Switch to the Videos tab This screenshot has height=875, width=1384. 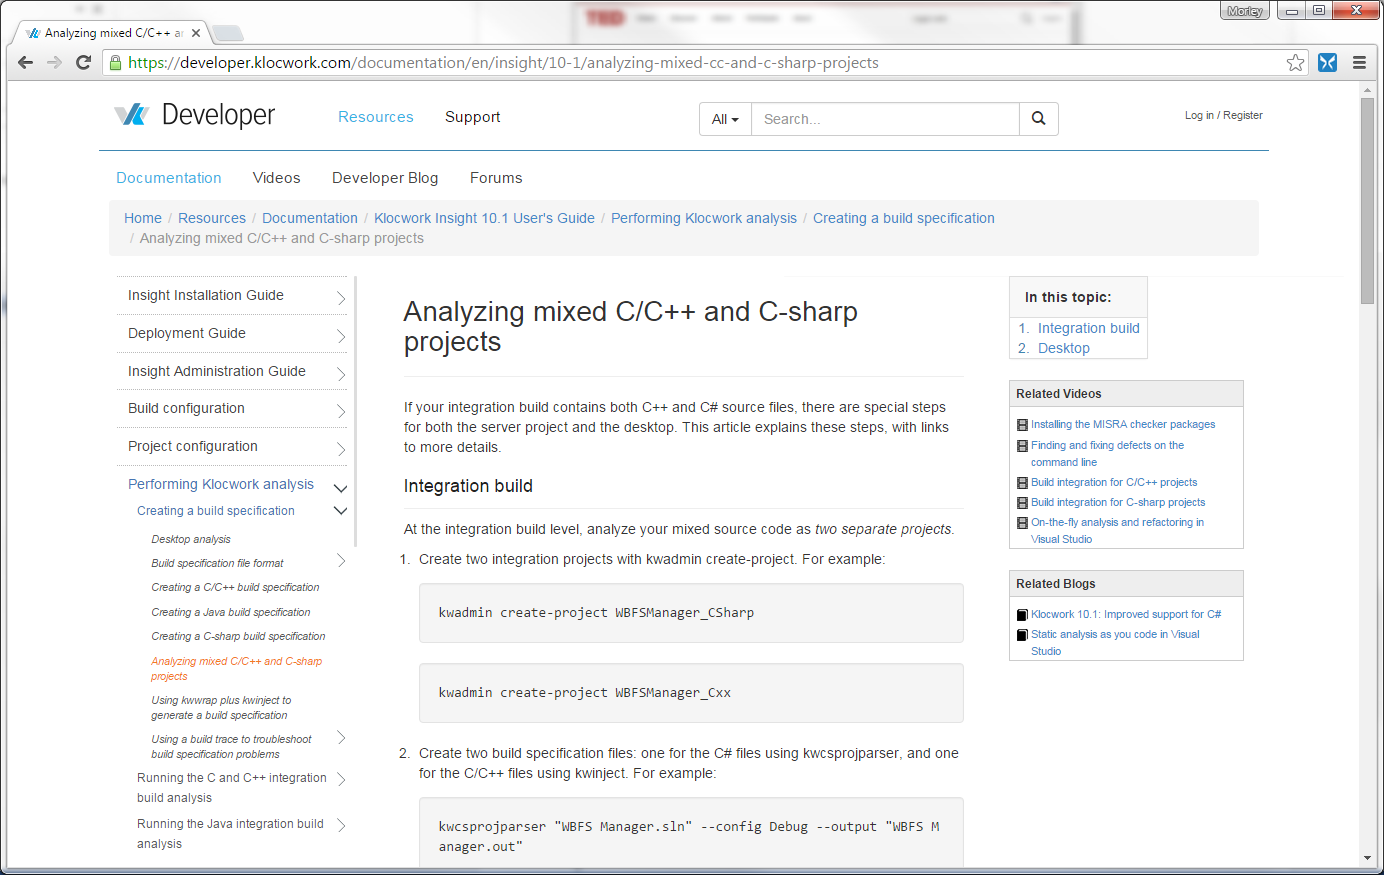pyautogui.click(x=277, y=178)
